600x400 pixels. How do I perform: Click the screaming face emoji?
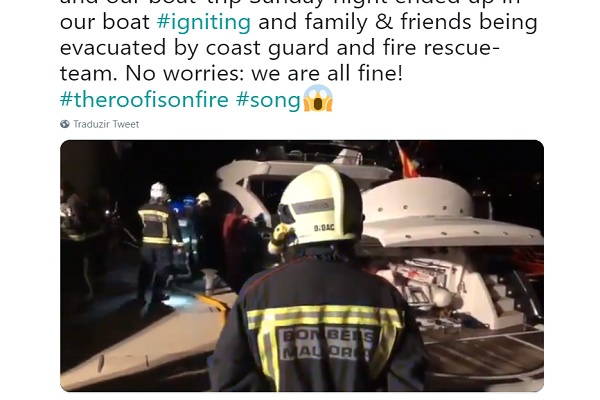click(318, 98)
